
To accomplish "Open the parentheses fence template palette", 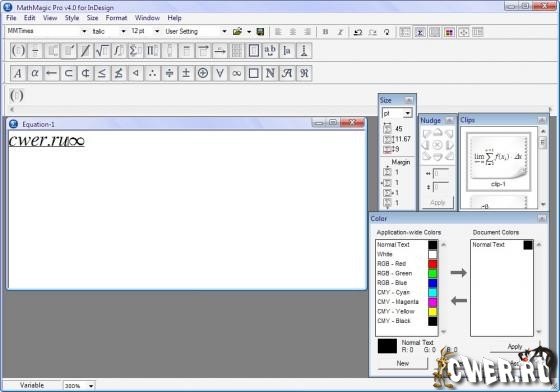I will [18, 51].
